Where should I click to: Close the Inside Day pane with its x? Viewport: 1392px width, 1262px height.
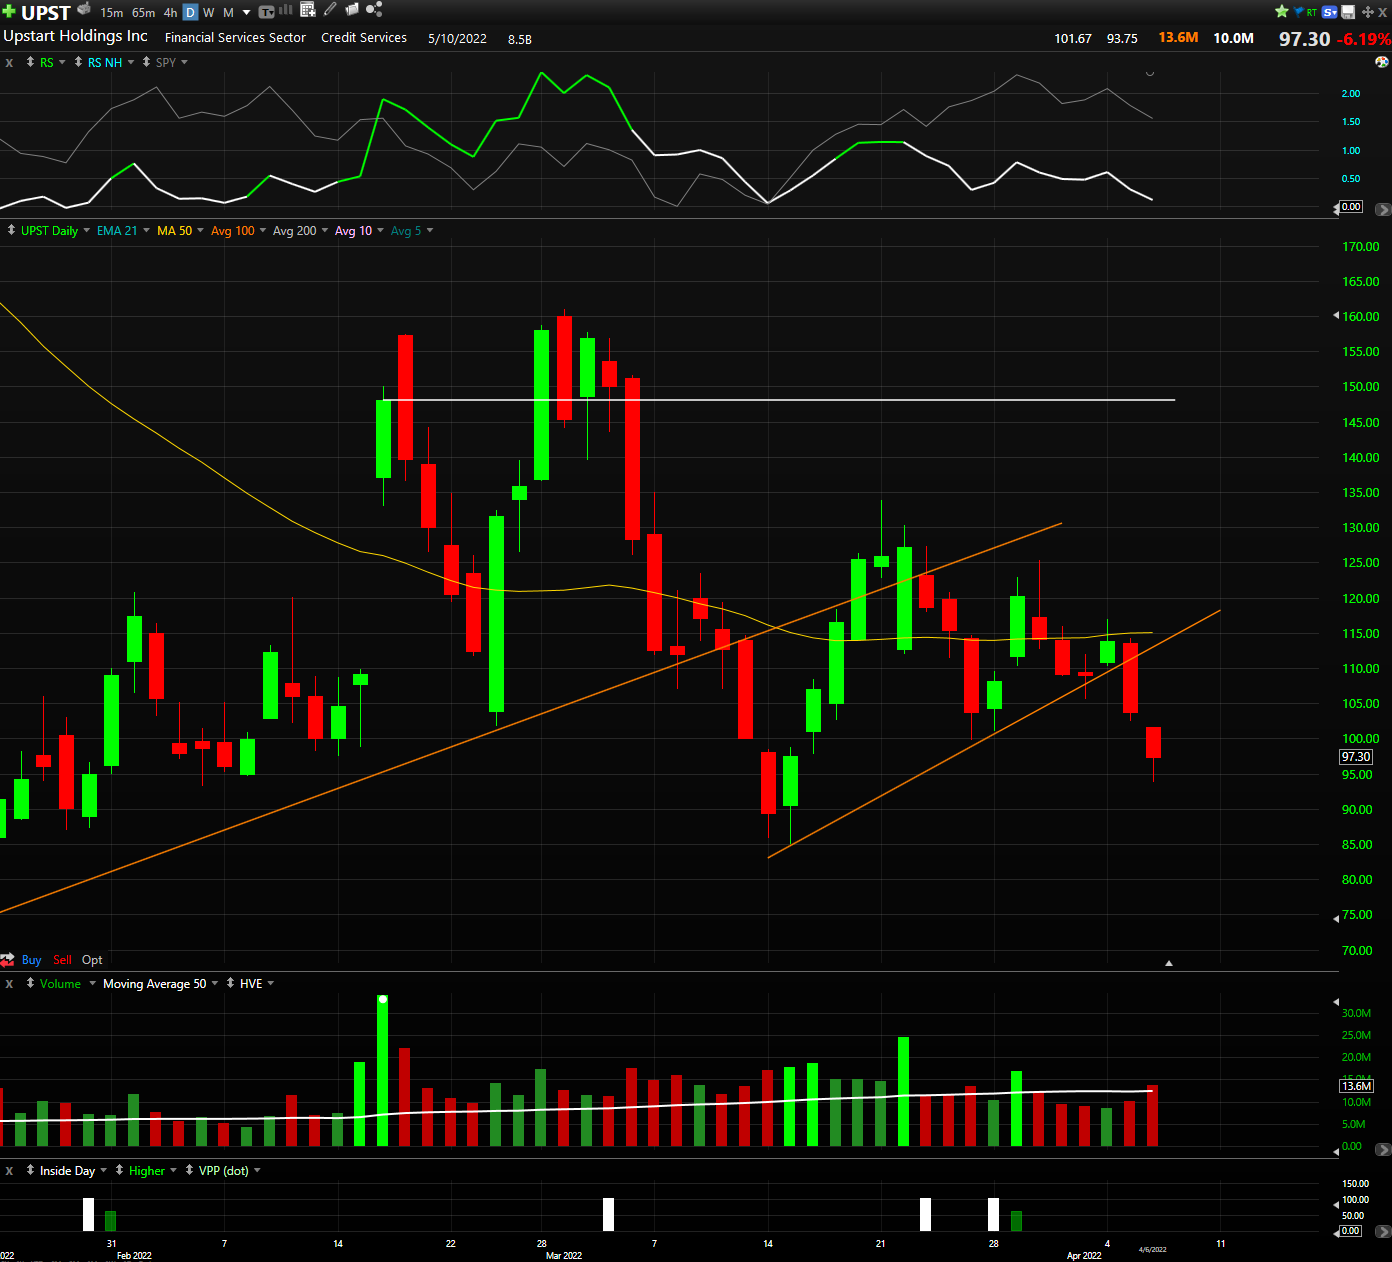tap(9, 1170)
